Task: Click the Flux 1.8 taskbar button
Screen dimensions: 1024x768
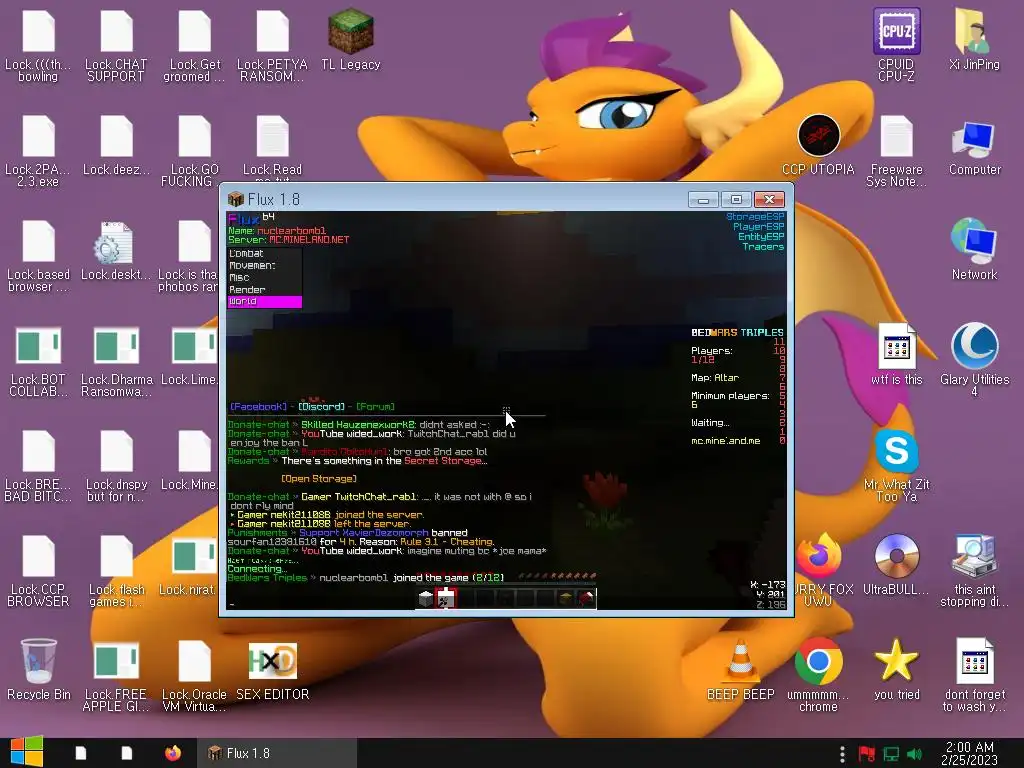Action: 278,753
